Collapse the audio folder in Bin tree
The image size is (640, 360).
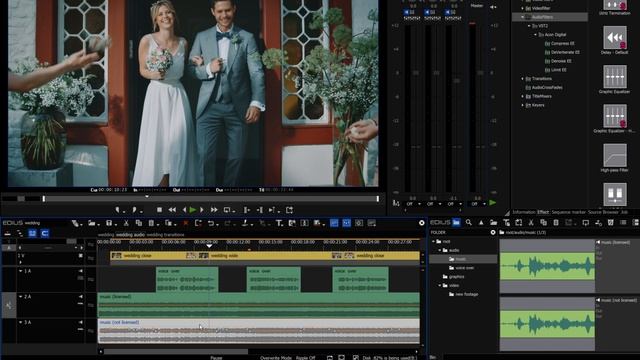(440, 250)
